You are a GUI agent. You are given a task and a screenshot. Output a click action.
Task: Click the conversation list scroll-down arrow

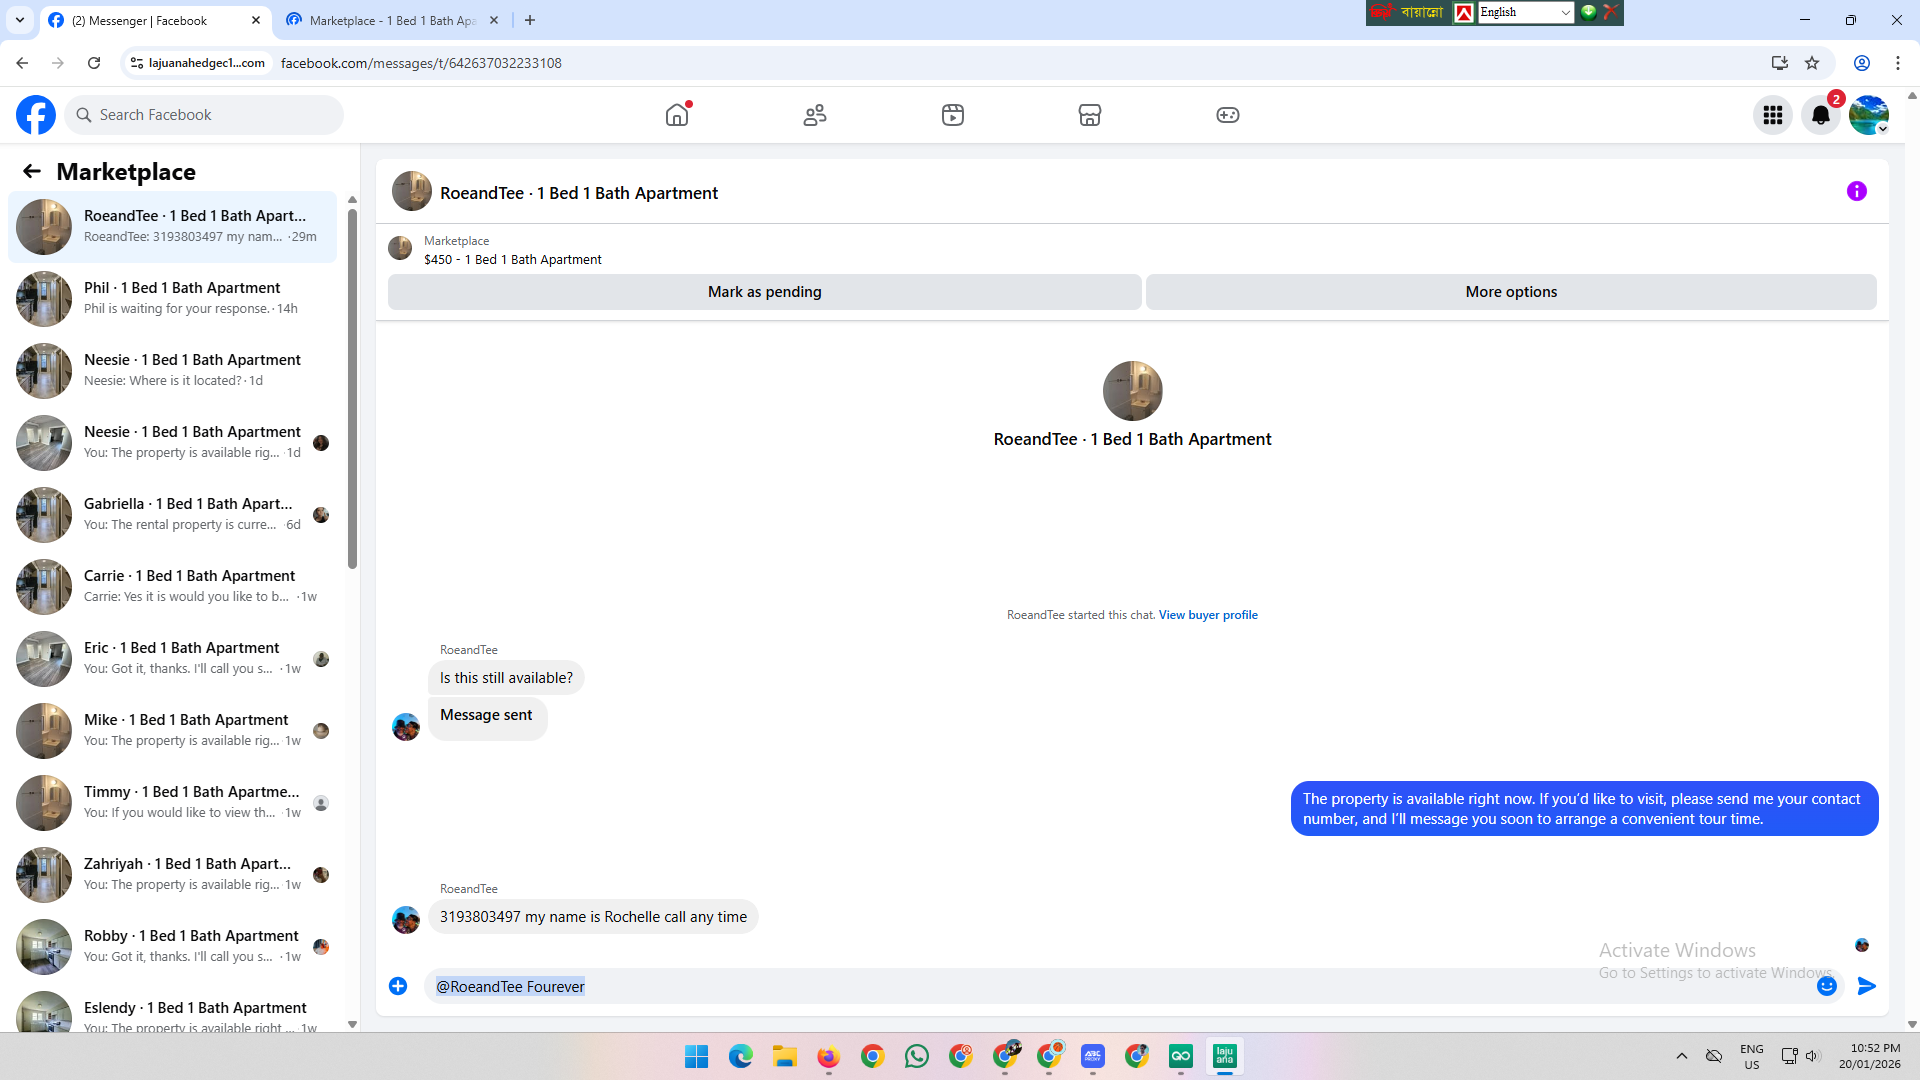352,1024
